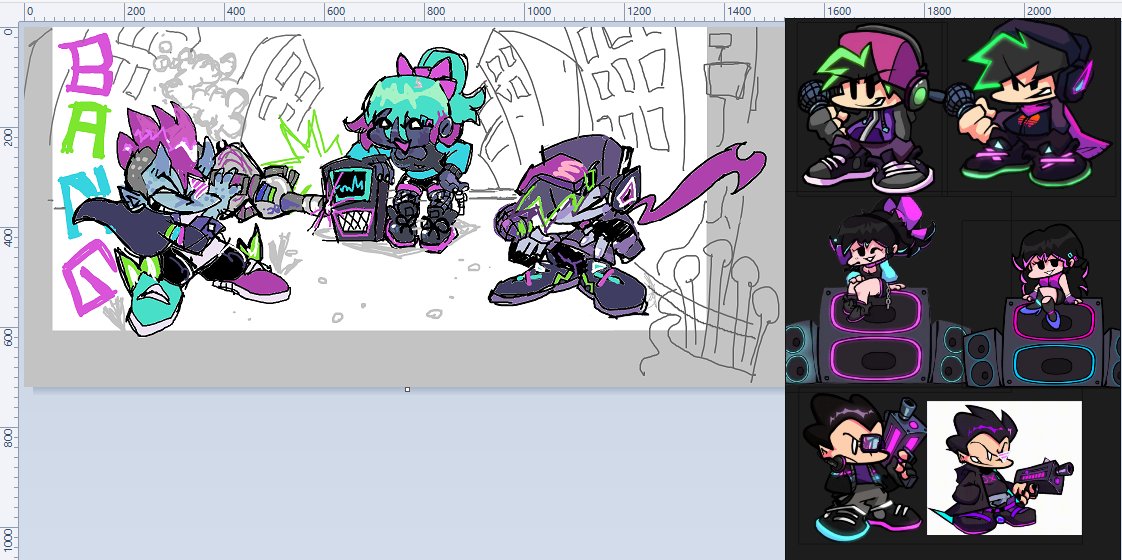Click the 600 label on vertical ruler
Viewport: 1122px width, 560px height.
[x=9, y=338]
